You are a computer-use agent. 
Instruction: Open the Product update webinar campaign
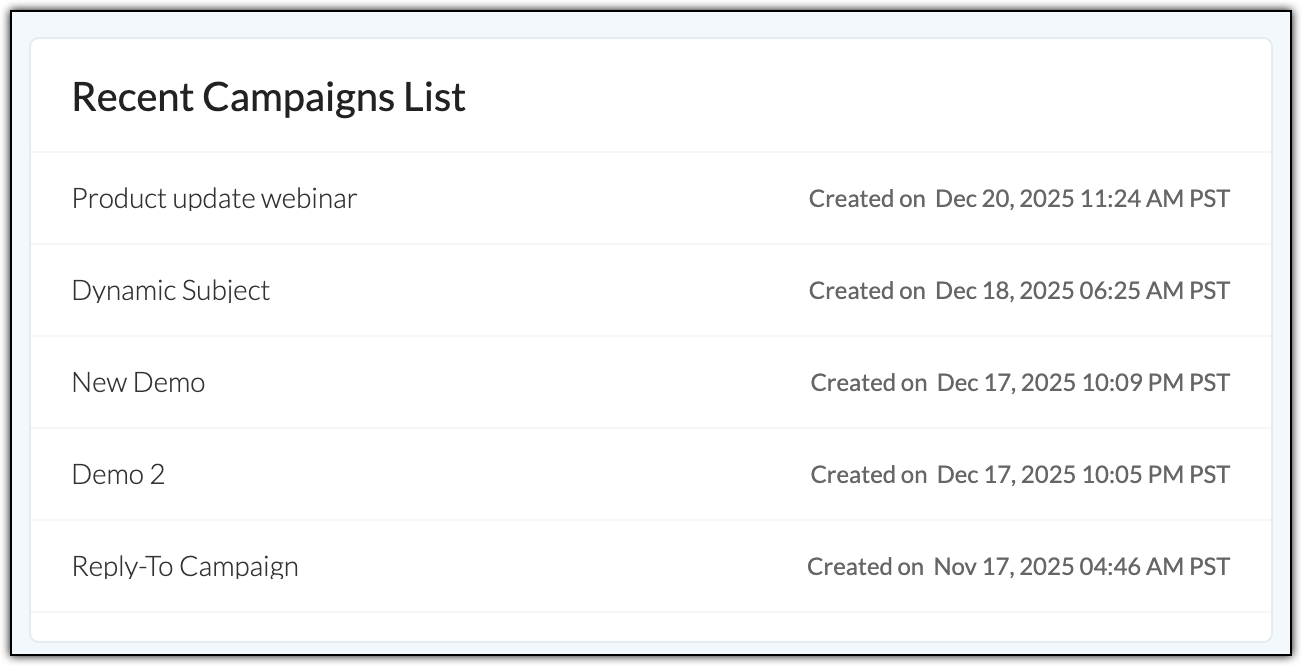[214, 199]
